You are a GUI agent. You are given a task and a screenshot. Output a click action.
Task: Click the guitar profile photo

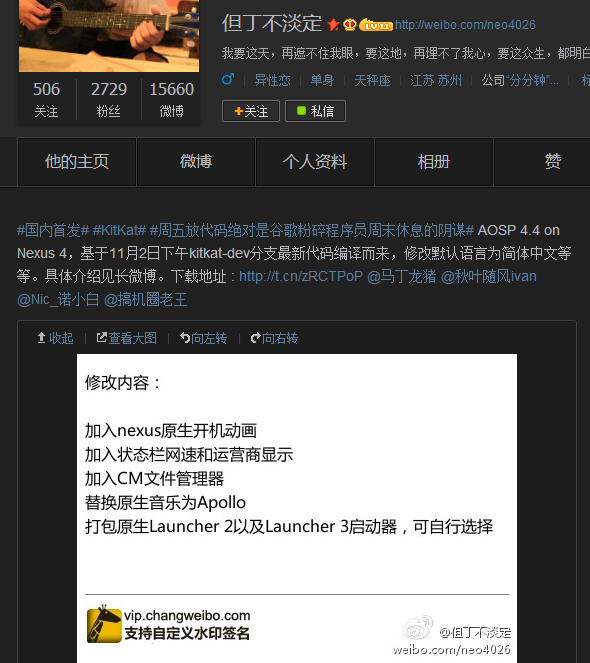coord(109,36)
